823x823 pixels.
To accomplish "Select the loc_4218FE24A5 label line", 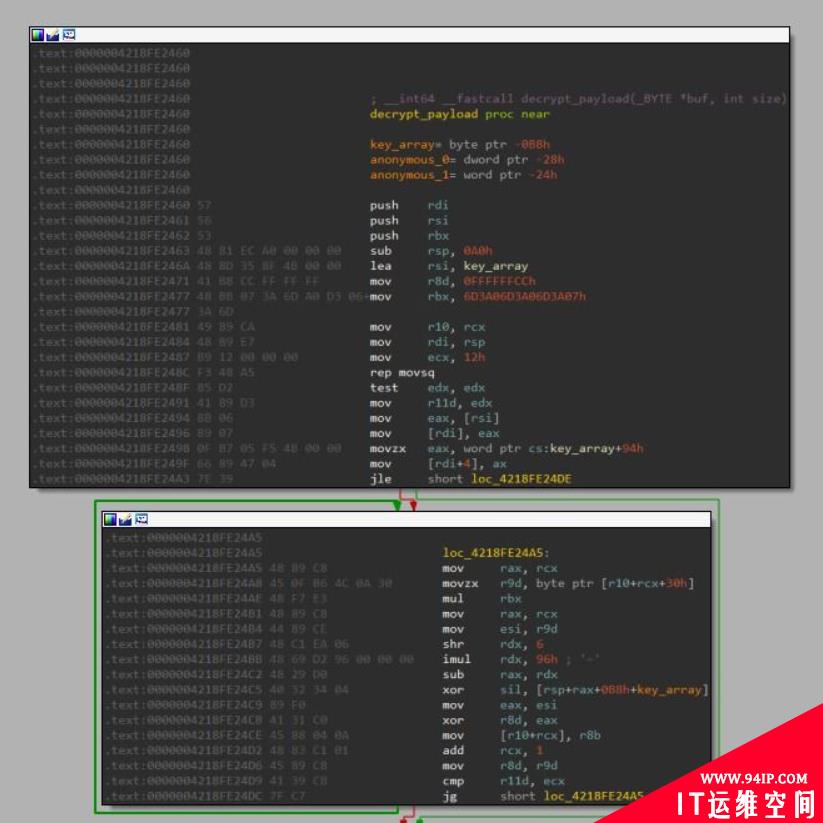I will 496,553.
